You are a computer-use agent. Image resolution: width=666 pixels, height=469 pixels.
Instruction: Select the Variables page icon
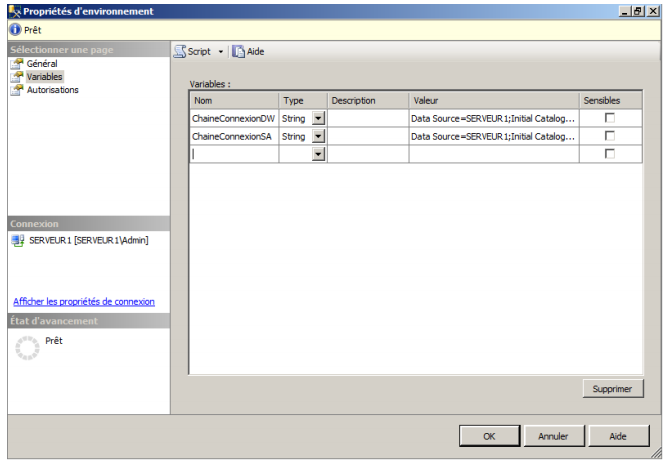(17, 77)
